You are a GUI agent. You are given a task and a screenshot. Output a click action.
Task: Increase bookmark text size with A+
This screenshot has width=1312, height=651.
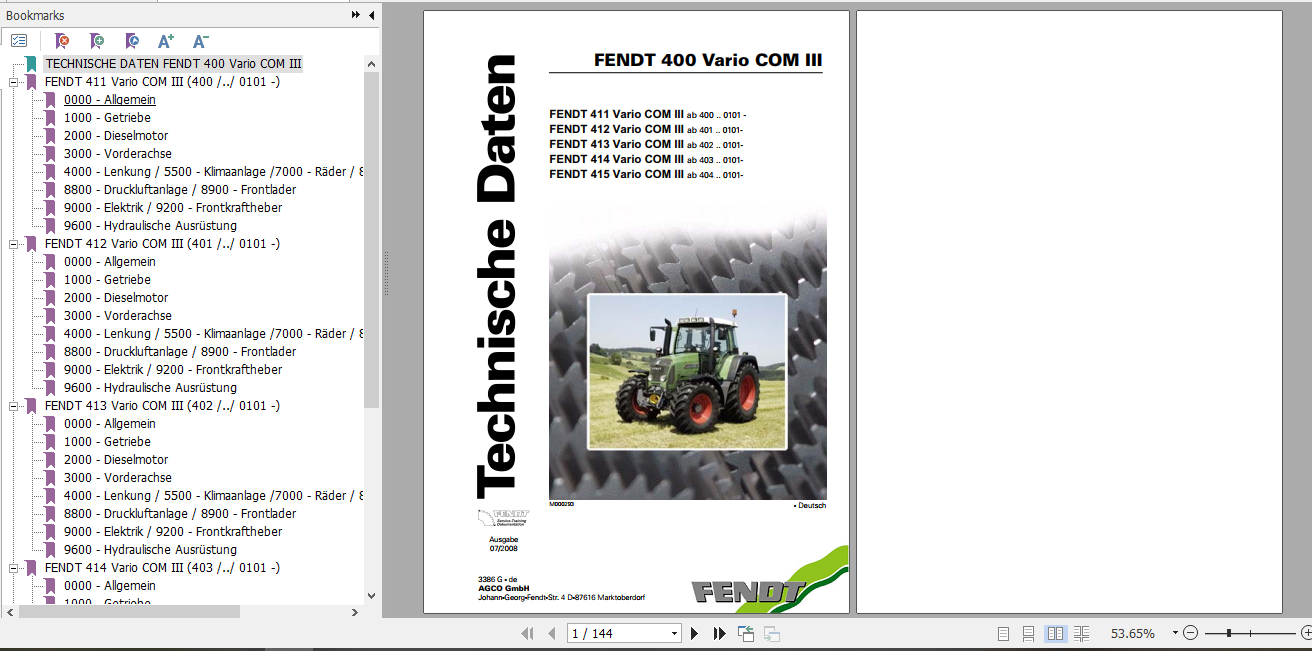coord(166,41)
